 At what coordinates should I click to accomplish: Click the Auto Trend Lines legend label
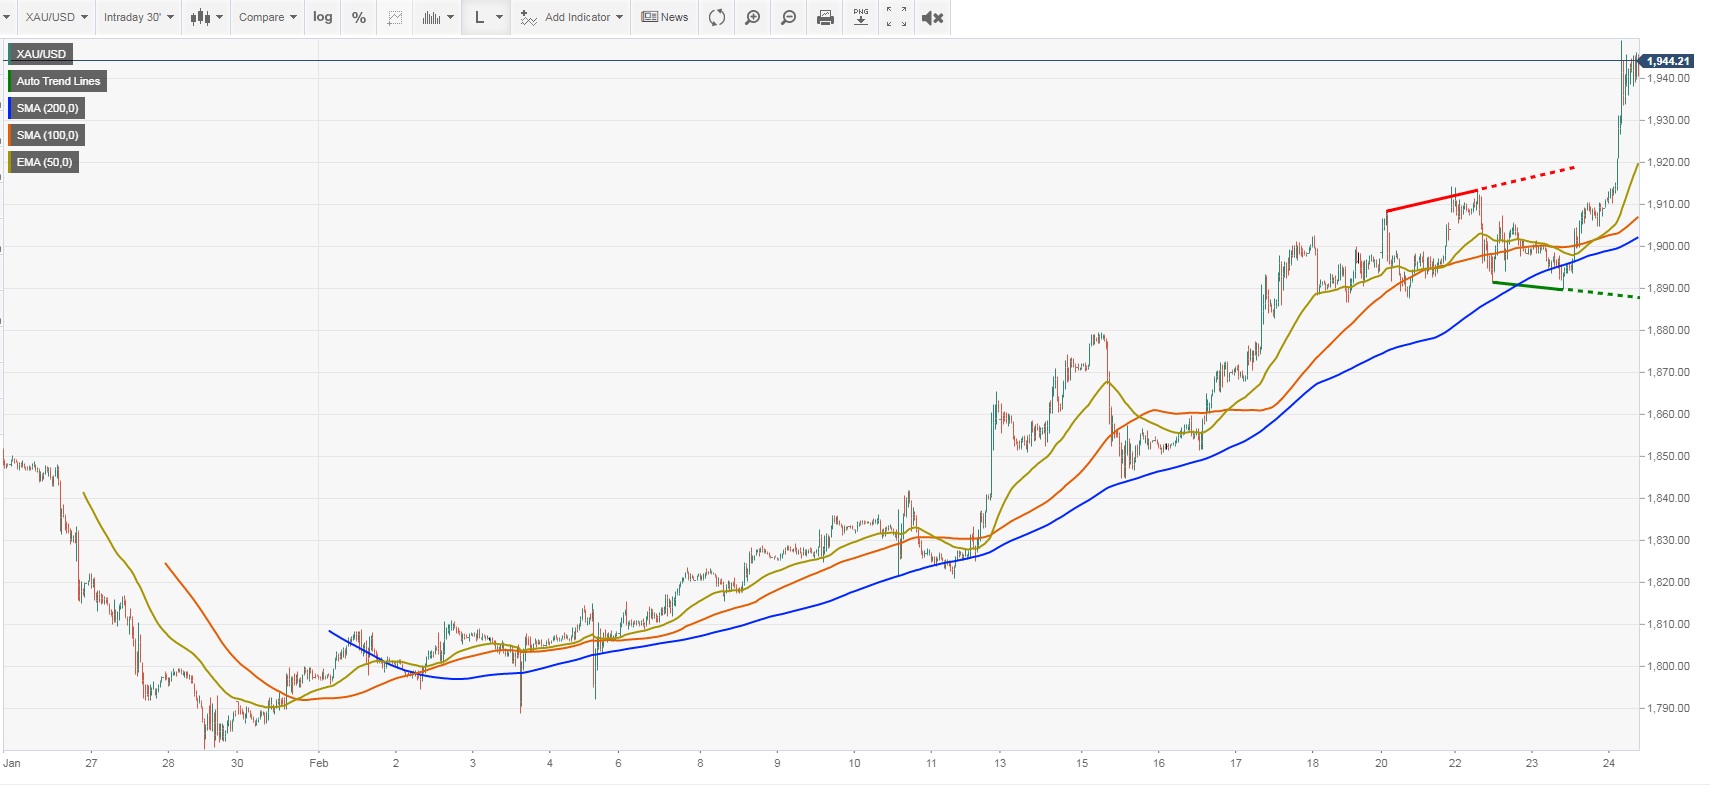pyautogui.click(x=58, y=81)
